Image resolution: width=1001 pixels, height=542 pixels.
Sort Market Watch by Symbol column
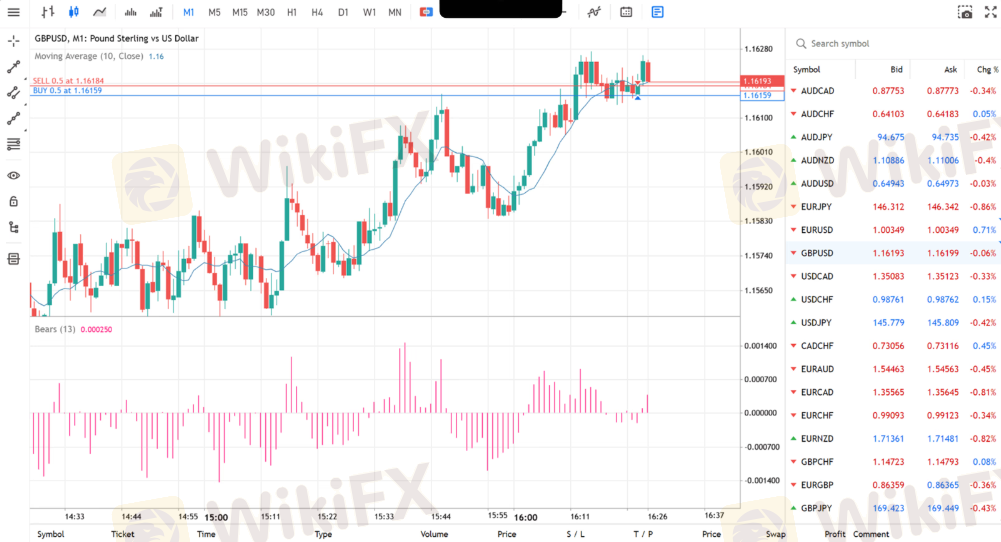[806, 70]
